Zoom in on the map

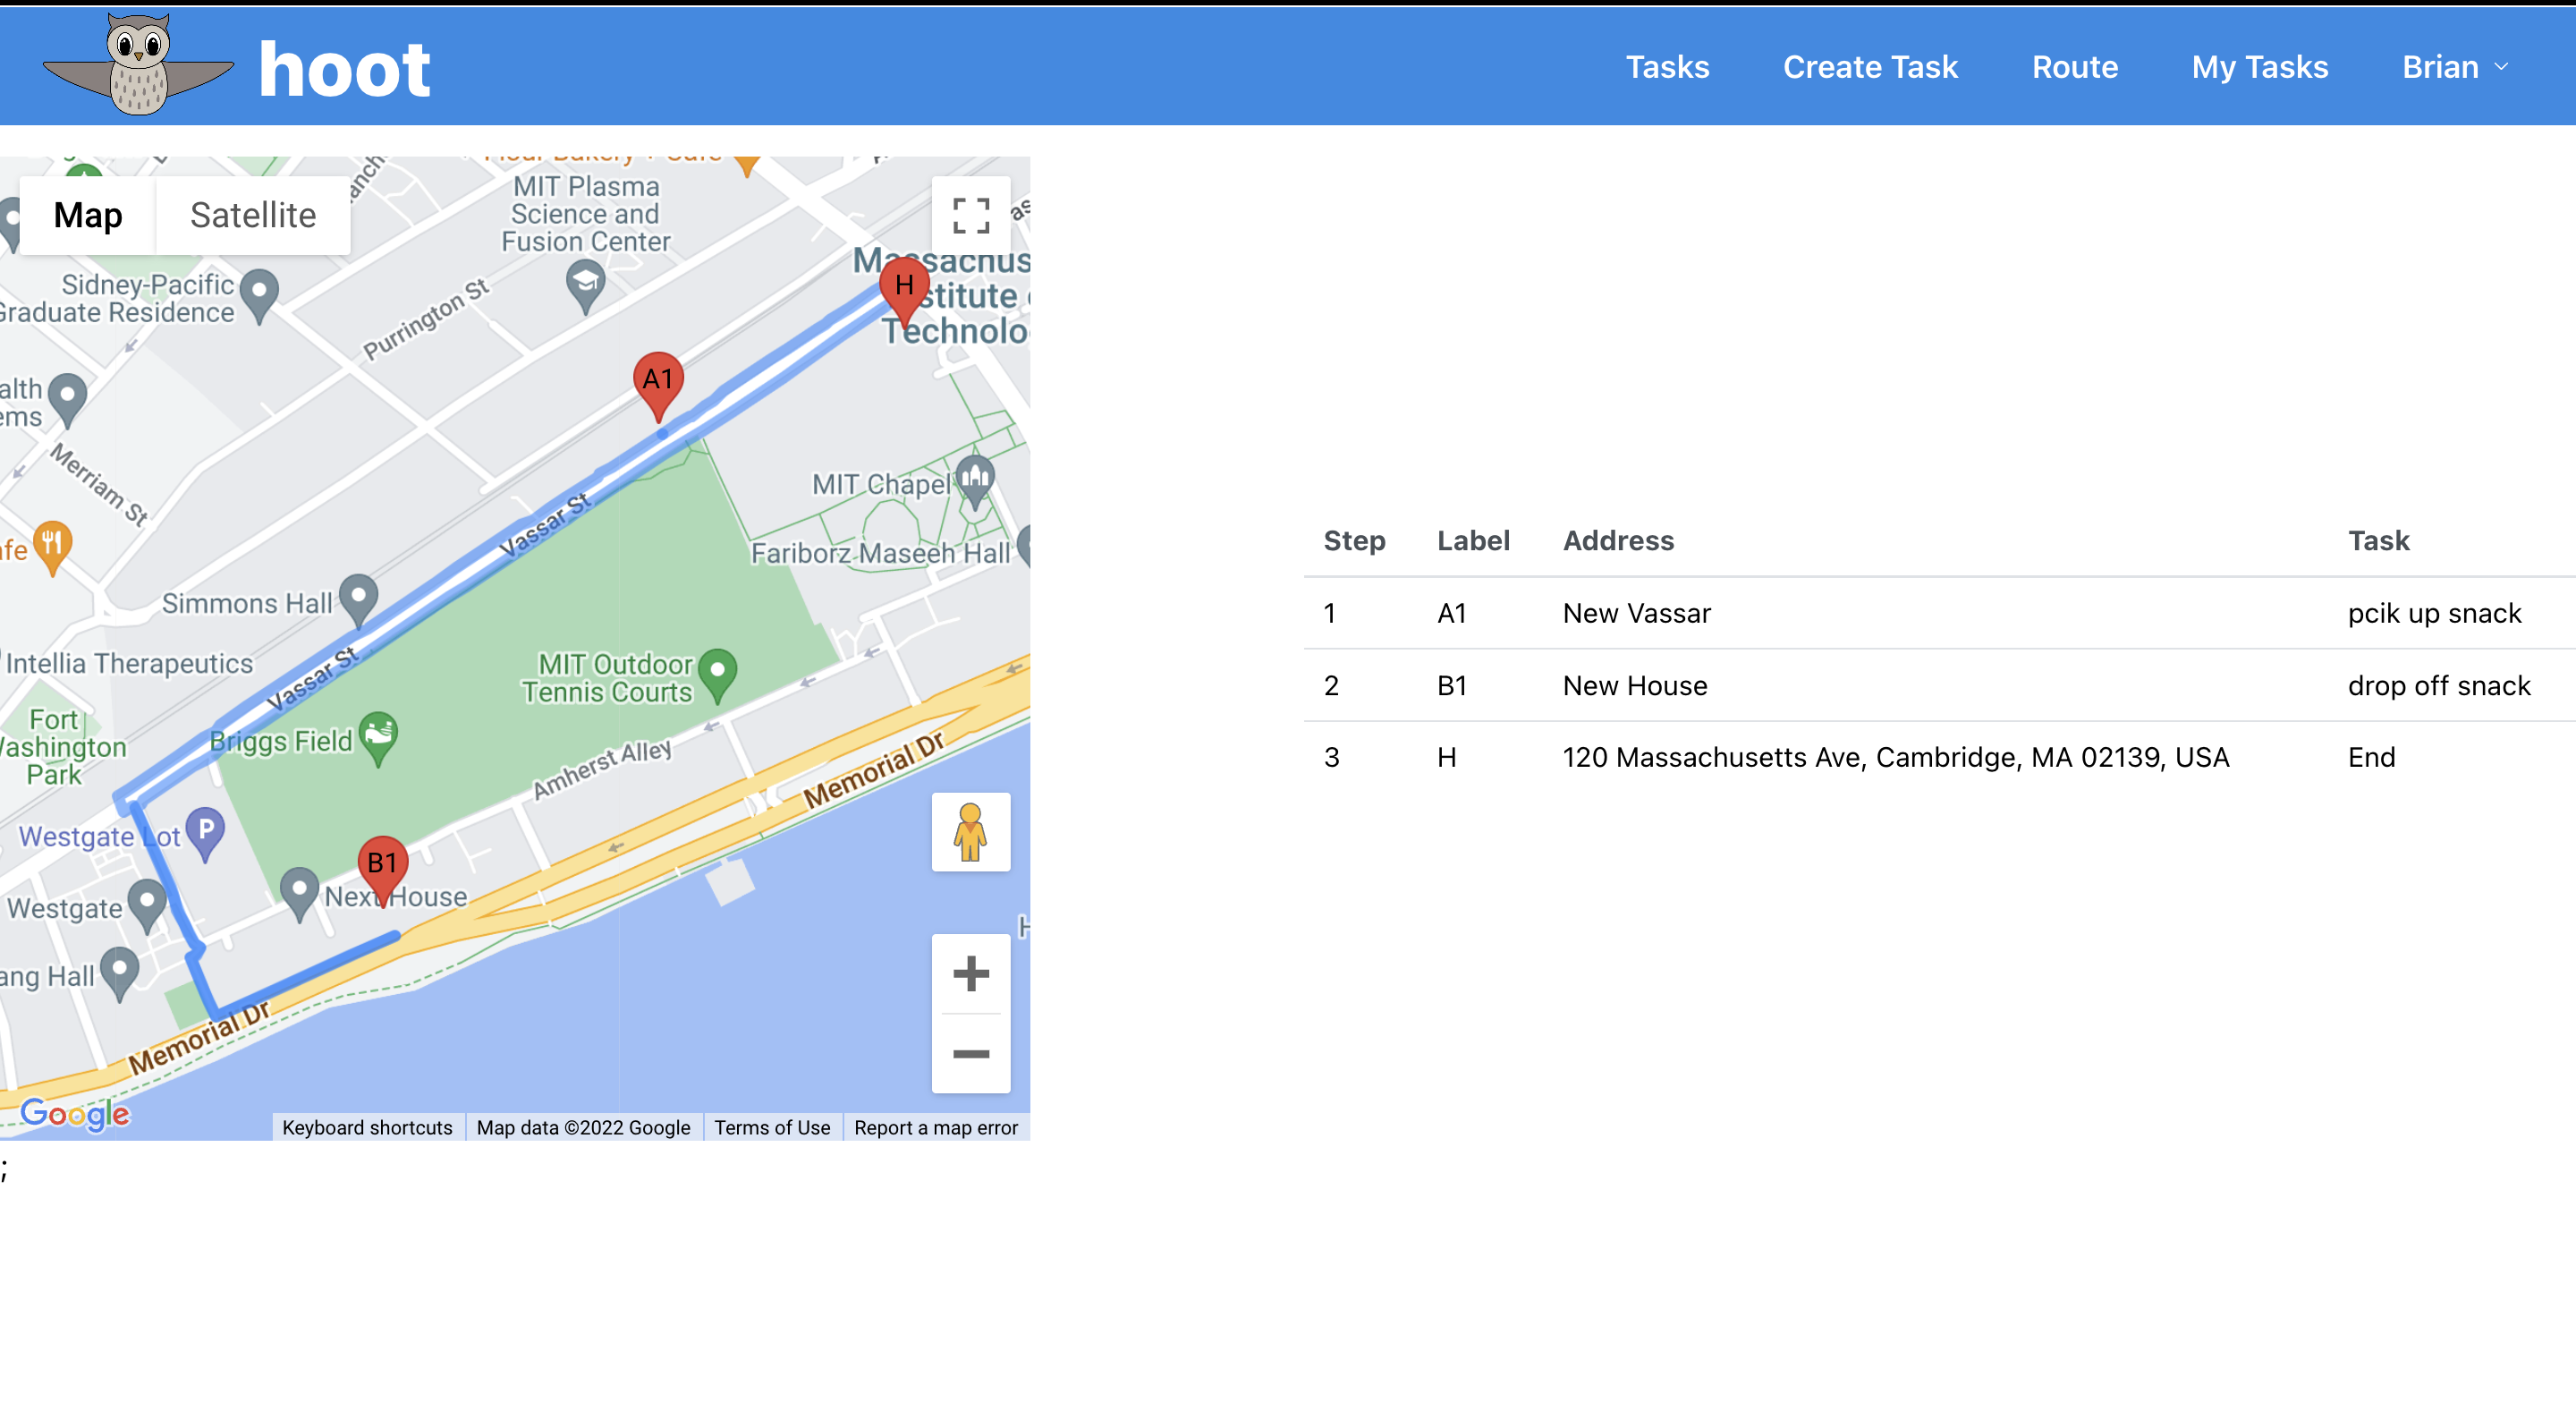970,973
